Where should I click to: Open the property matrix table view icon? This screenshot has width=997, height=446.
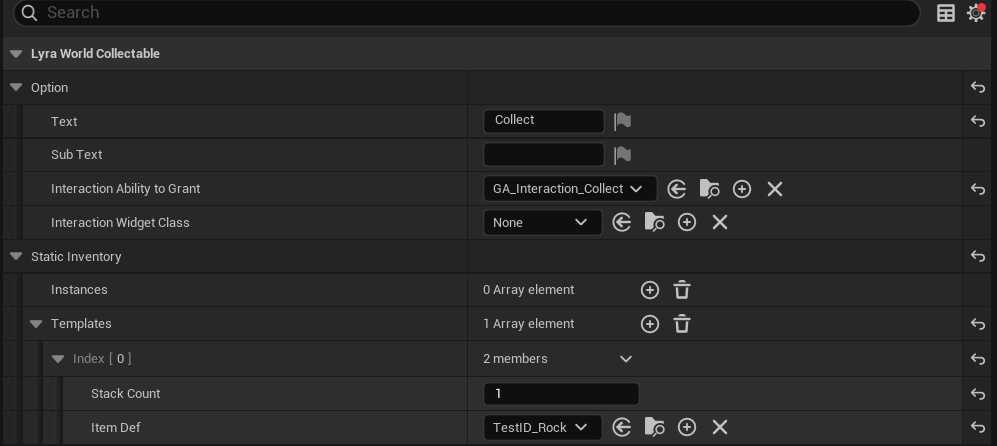(946, 13)
